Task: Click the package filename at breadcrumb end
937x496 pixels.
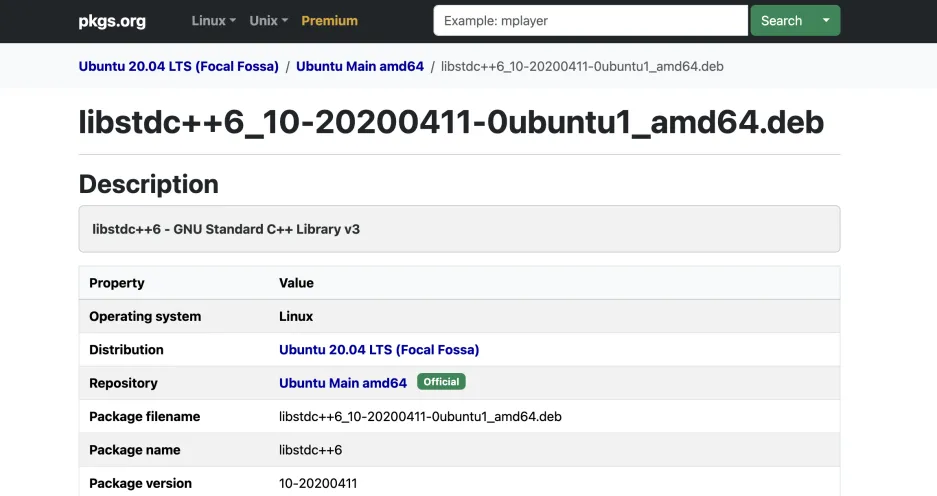Action: click(x=582, y=66)
